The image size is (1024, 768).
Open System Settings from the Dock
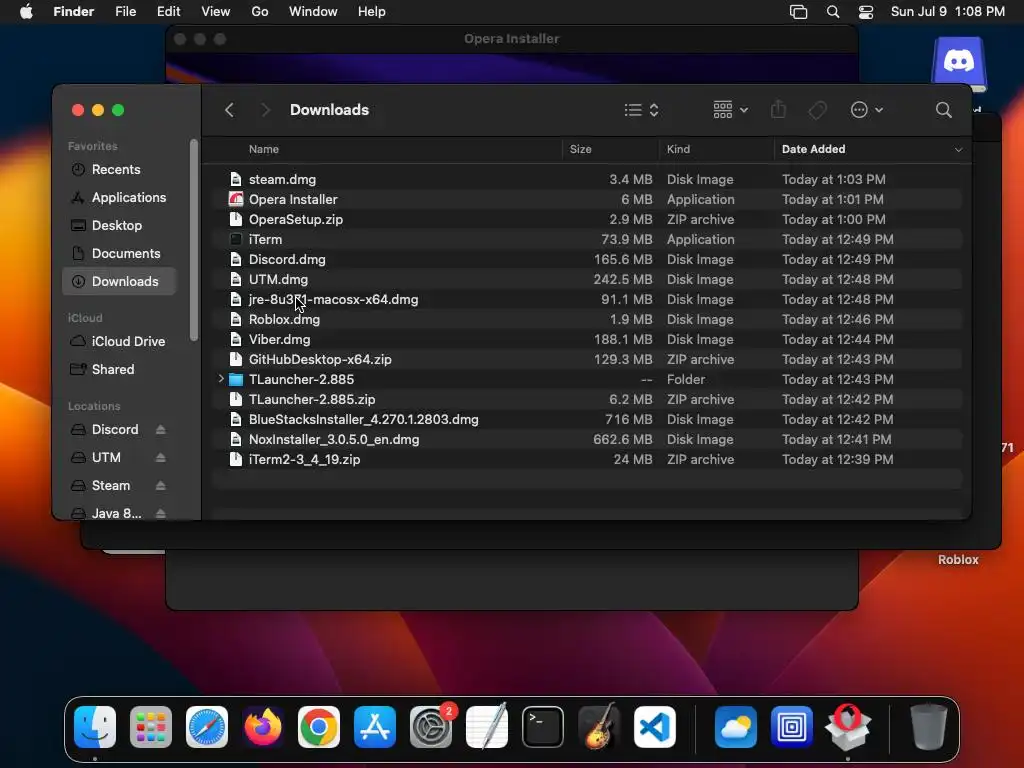431,727
